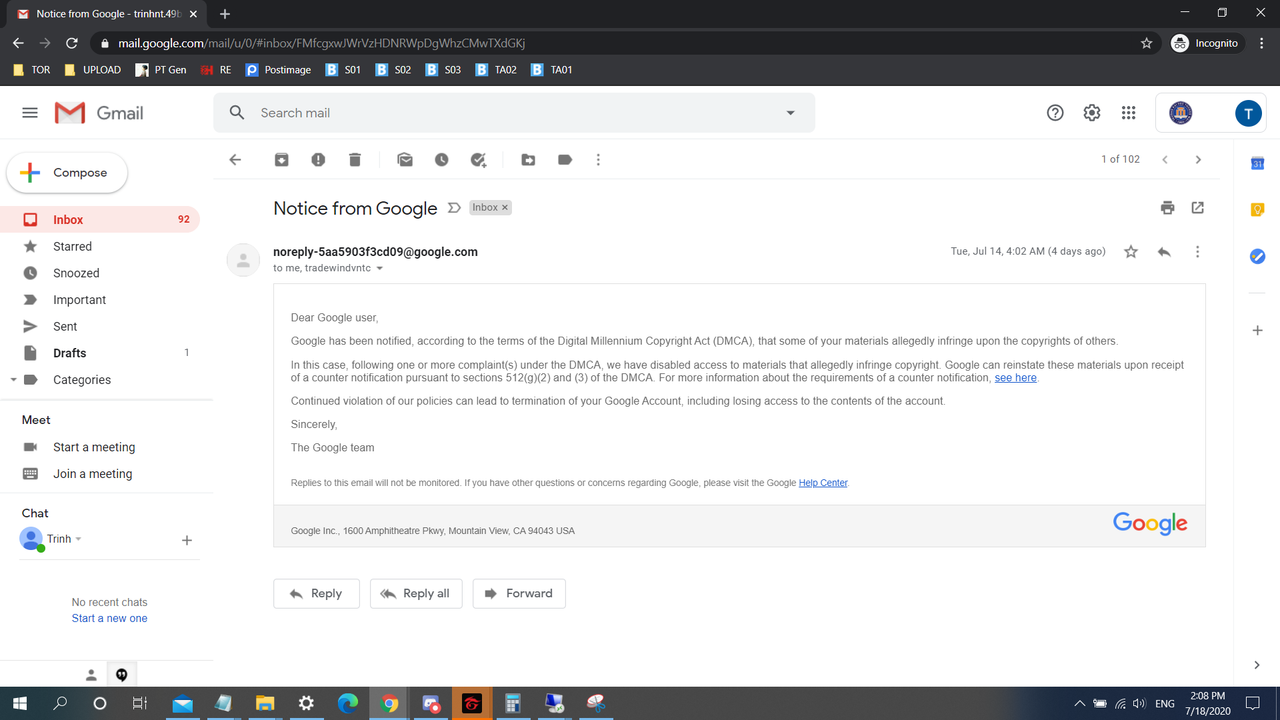The height and width of the screenshot is (720, 1280).
Task: Open email in a new window
Action: (x=1198, y=208)
